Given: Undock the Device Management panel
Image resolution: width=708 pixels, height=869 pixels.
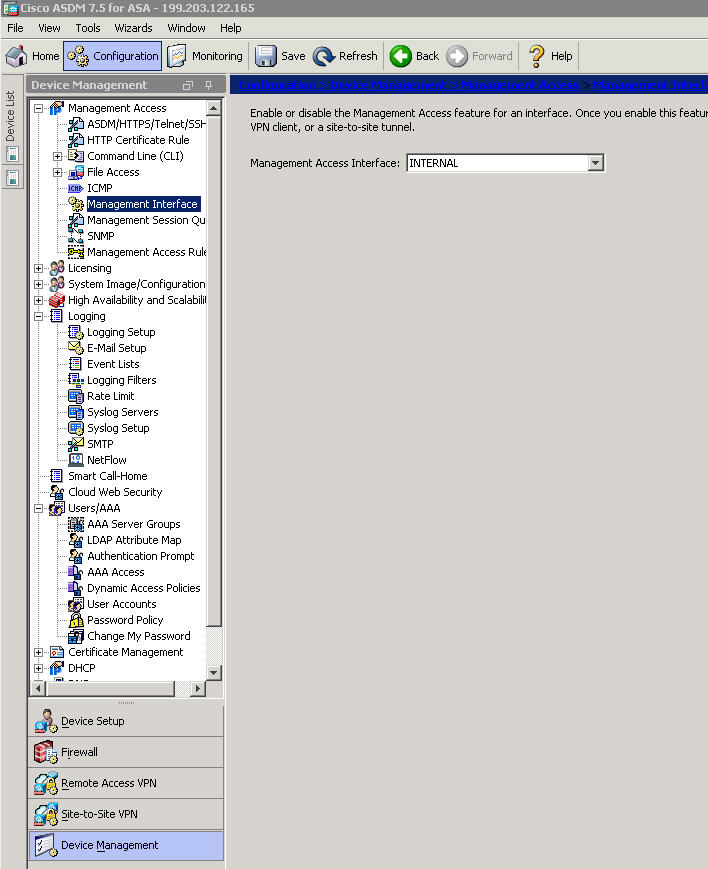Looking at the screenshot, I should 188,85.
